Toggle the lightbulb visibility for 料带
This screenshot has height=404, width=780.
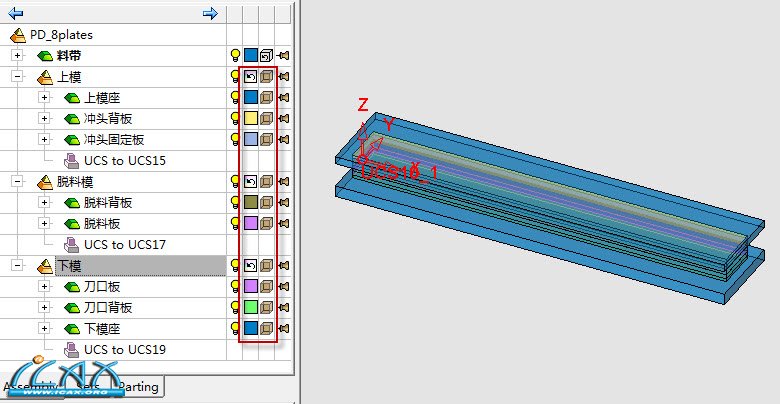235,55
